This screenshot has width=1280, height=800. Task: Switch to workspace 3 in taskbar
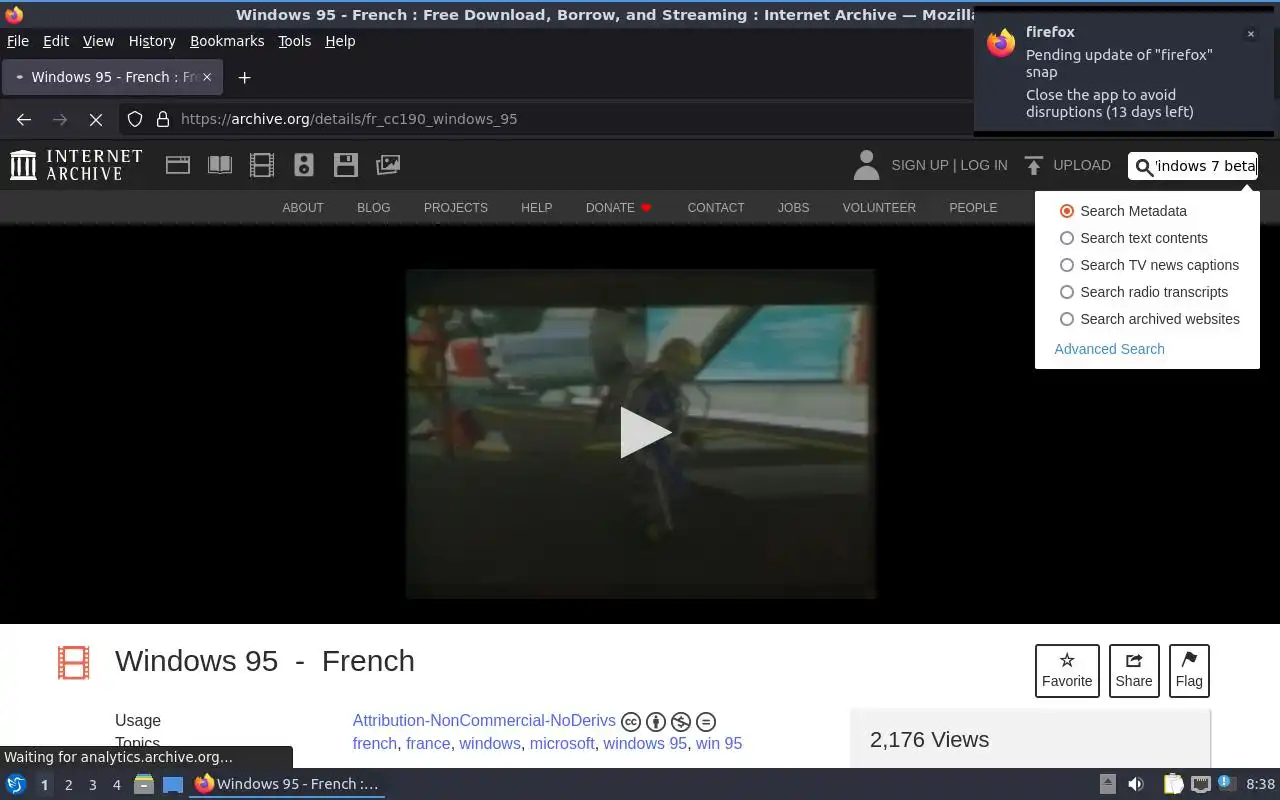coord(92,785)
